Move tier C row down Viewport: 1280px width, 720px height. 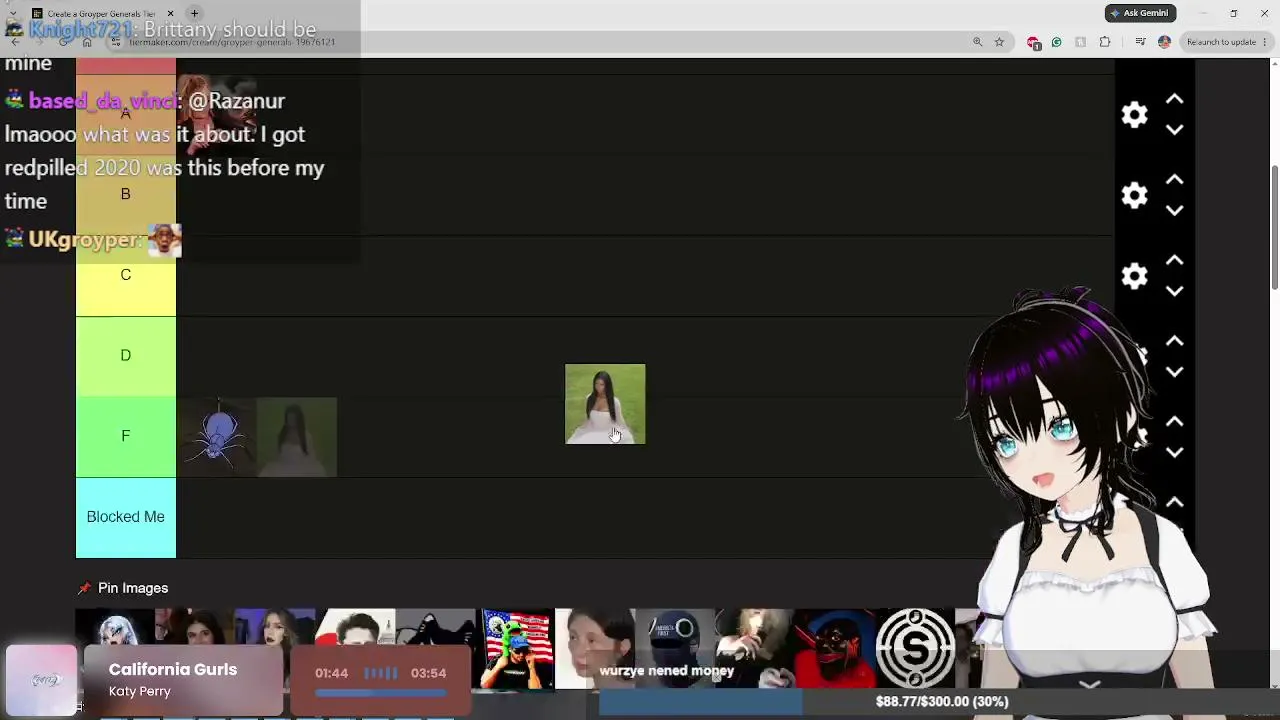pos(1175,291)
